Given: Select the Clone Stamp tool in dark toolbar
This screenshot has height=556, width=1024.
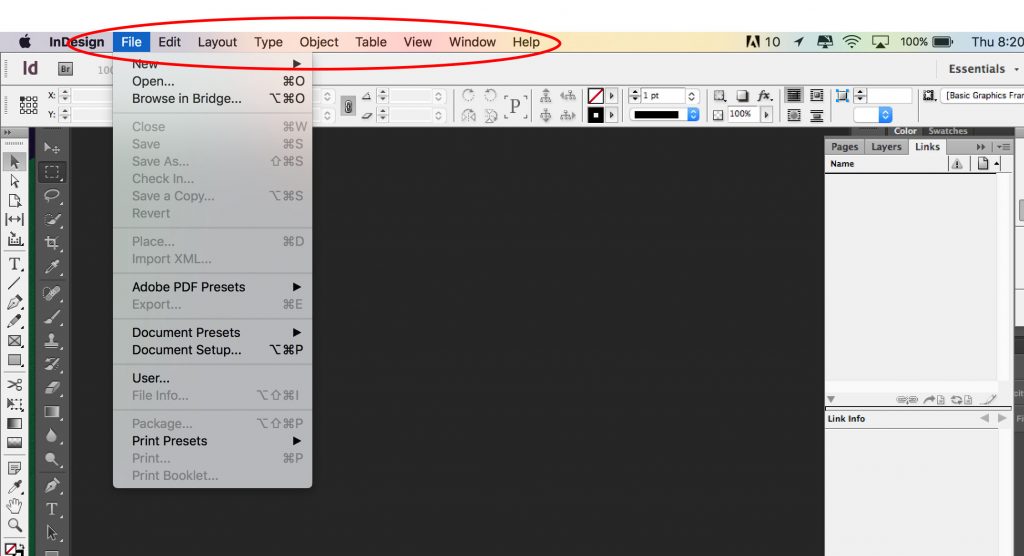Looking at the screenshot, I should (52, 340).
